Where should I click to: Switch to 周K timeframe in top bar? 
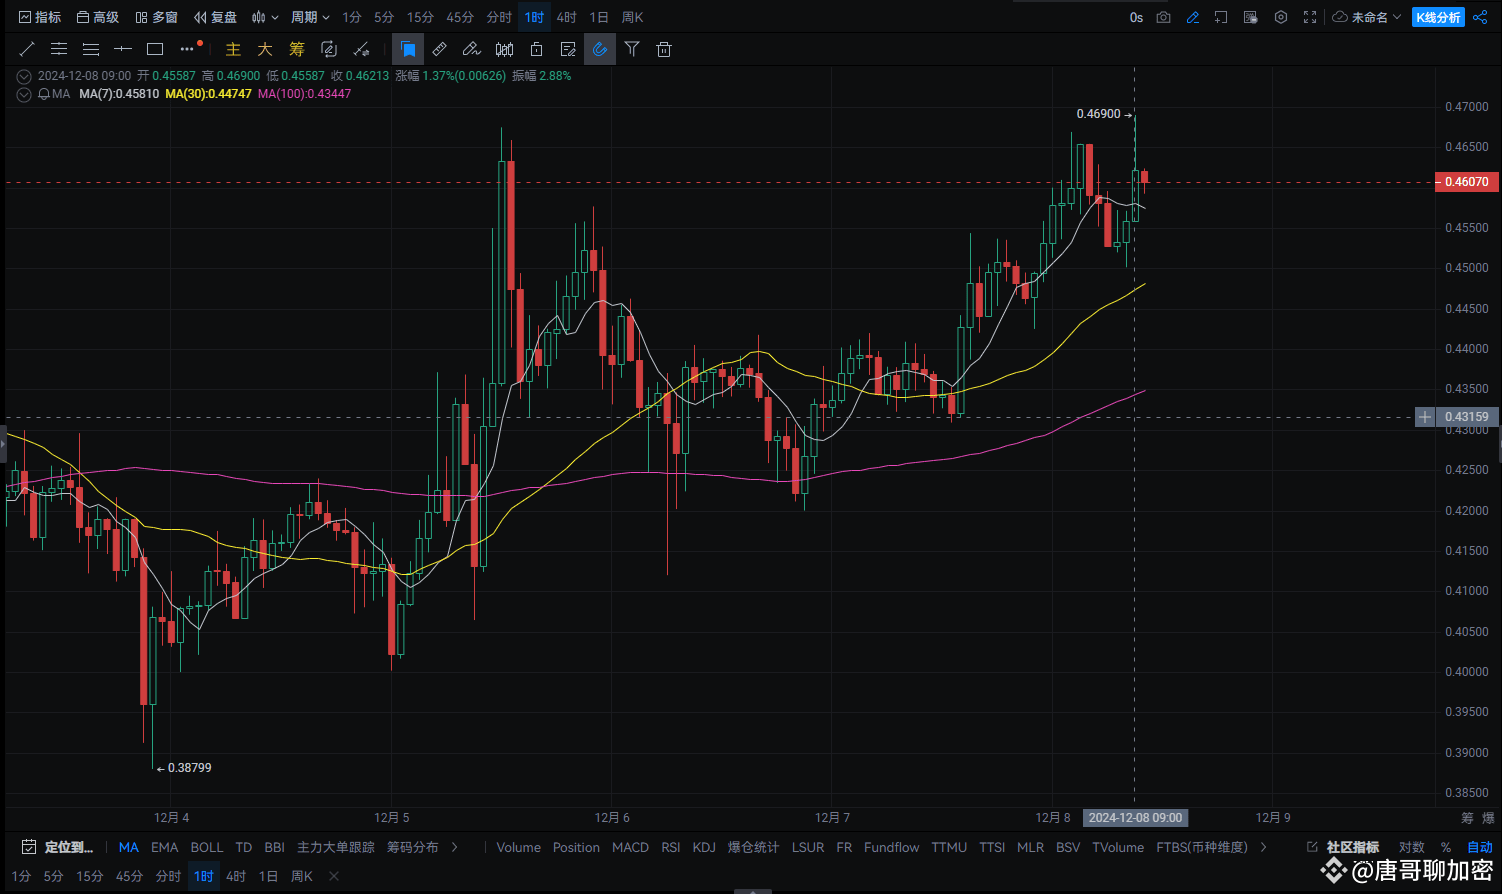point(632,17)
